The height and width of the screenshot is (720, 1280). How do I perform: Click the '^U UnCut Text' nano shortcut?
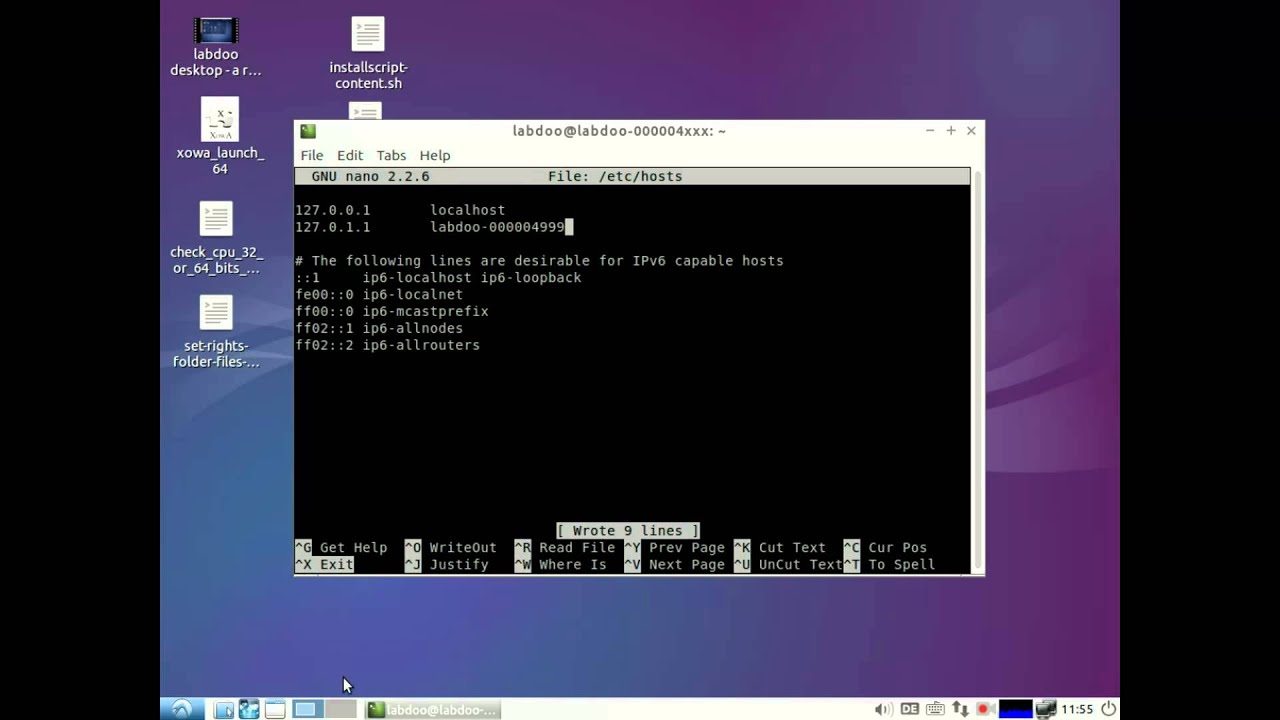[788, 565]
